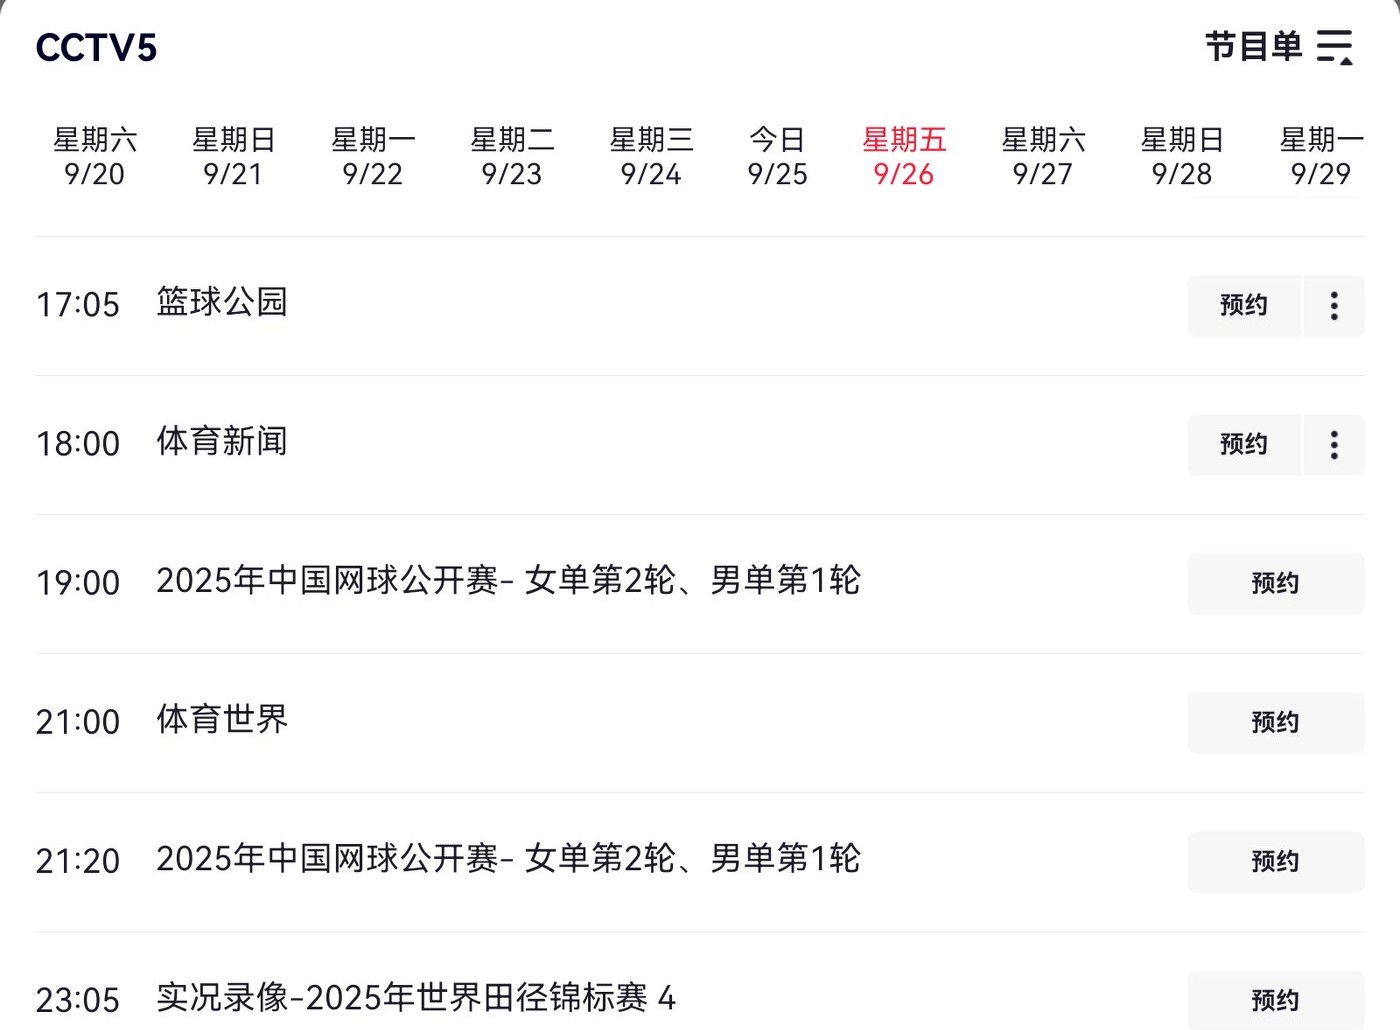
Task: Open the 体育世界 program entry
Action: point(222,720)
